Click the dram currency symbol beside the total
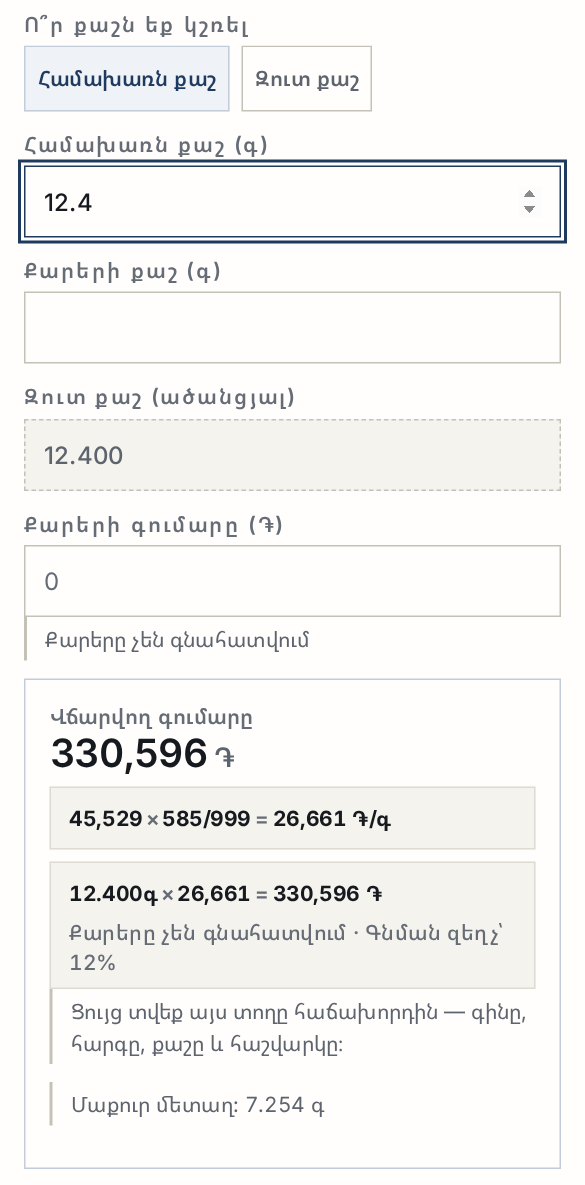 click(224, 756)
